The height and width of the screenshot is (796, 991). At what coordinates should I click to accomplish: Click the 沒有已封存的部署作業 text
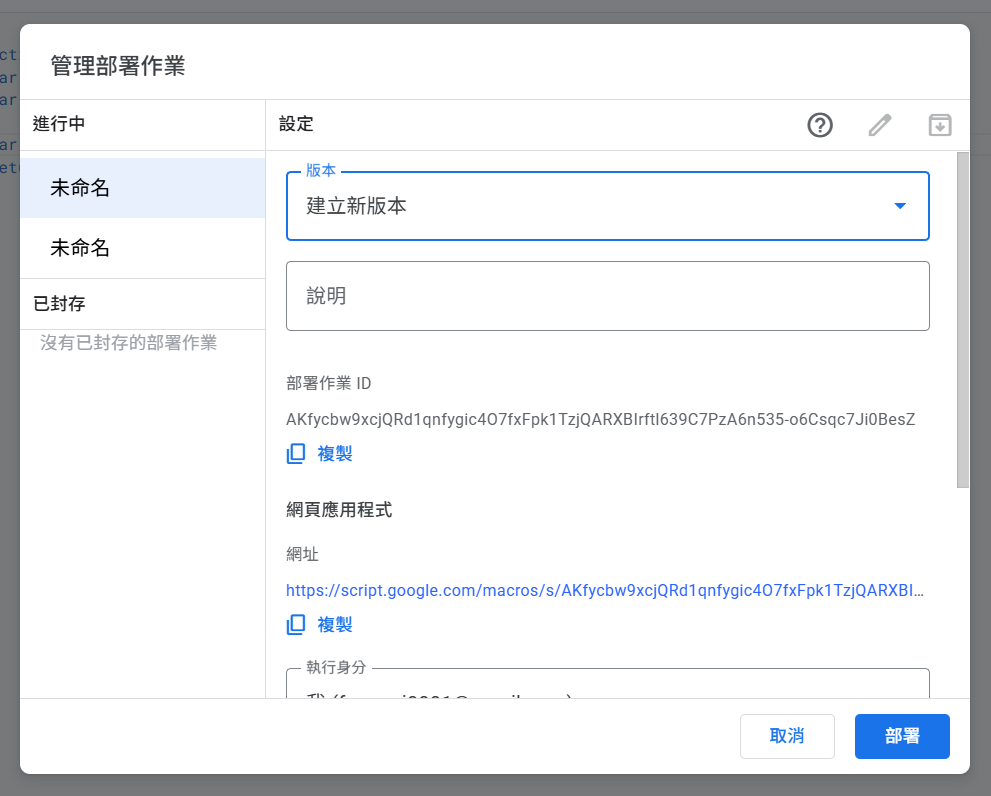[128, 343]
